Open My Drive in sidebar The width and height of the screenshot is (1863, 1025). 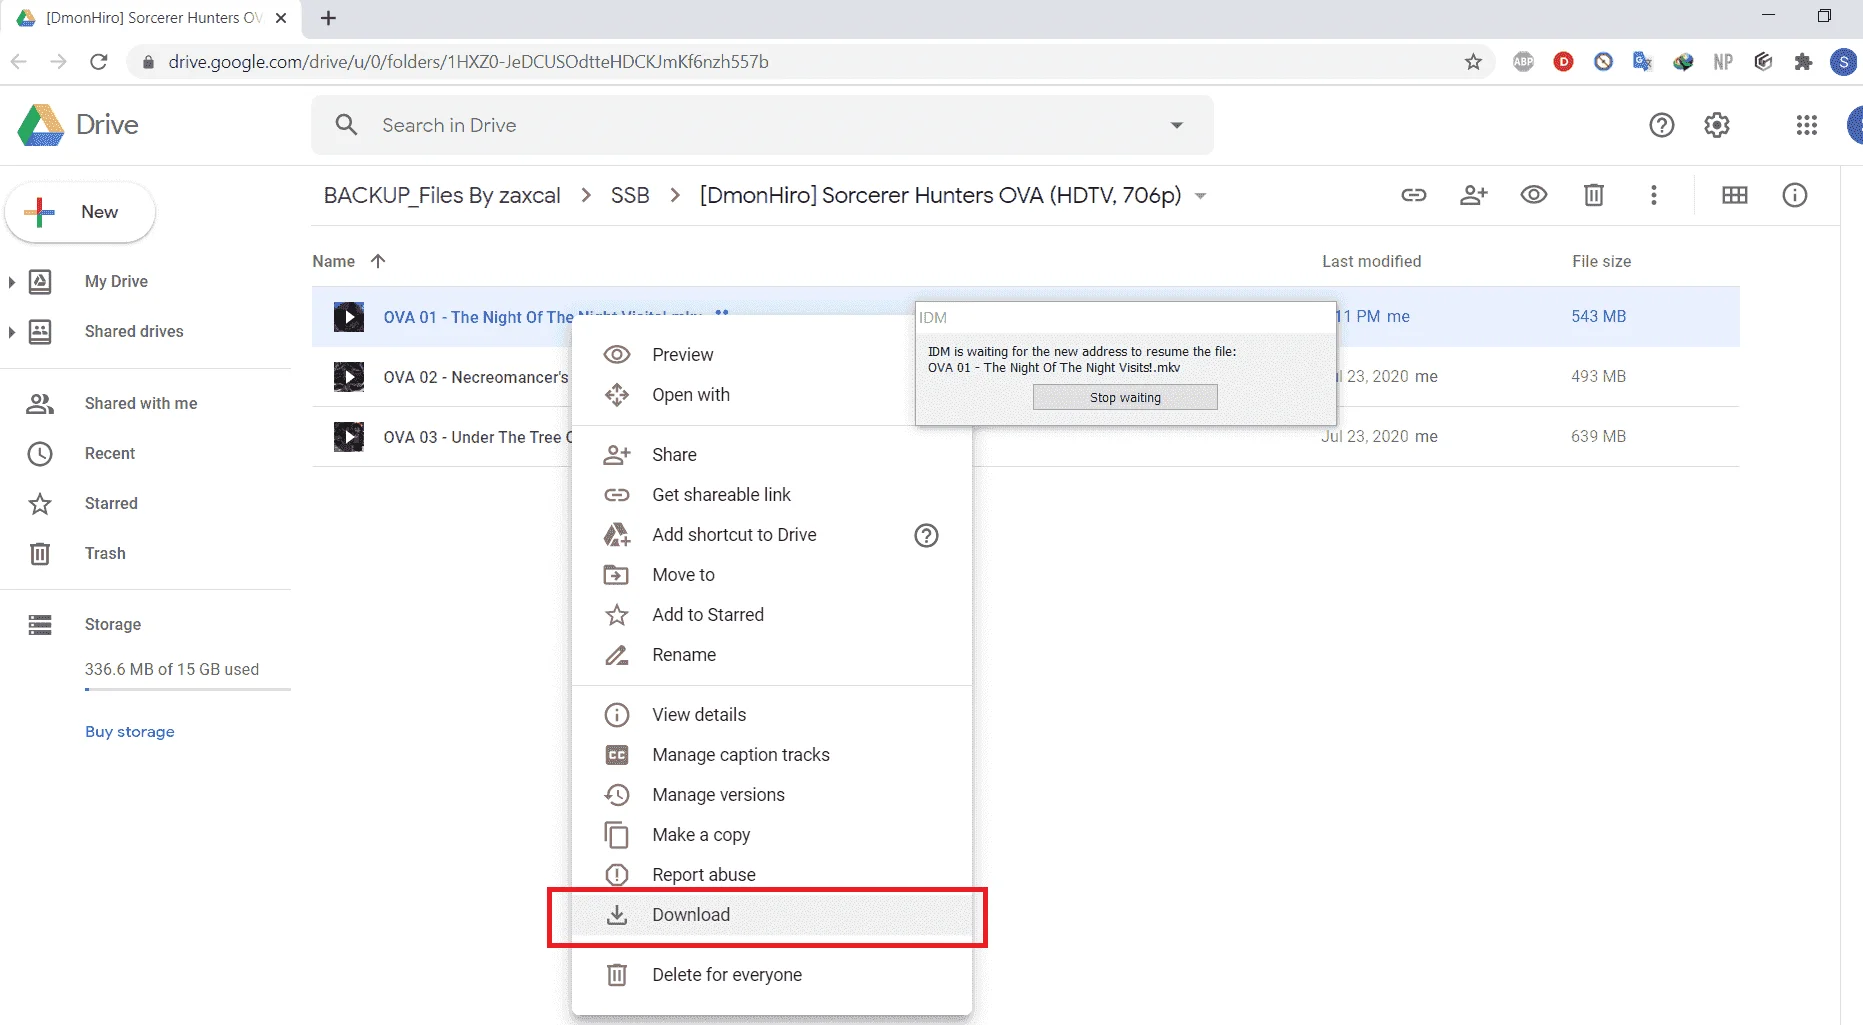pos(116,282)
